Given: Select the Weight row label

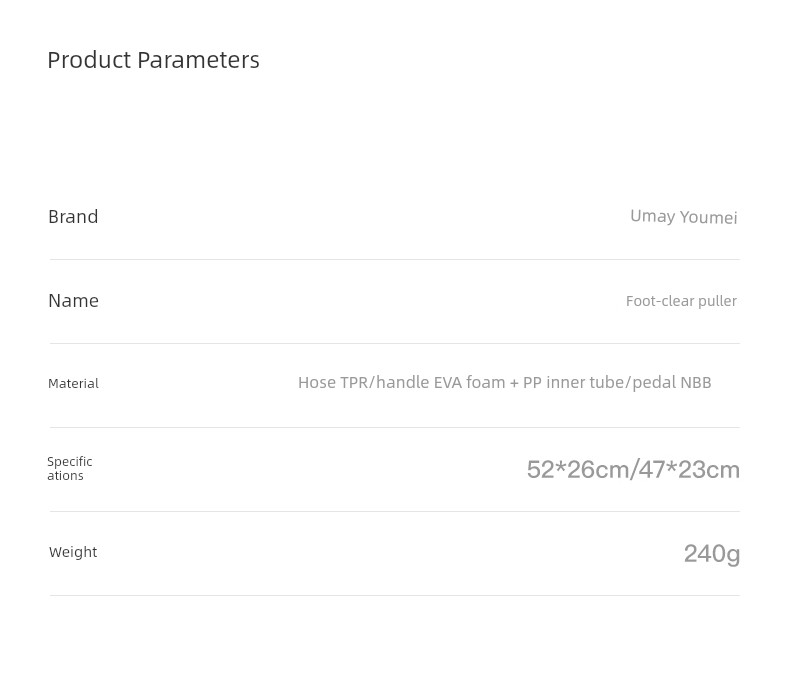Looking at the screenshot, I should [73, 552].
